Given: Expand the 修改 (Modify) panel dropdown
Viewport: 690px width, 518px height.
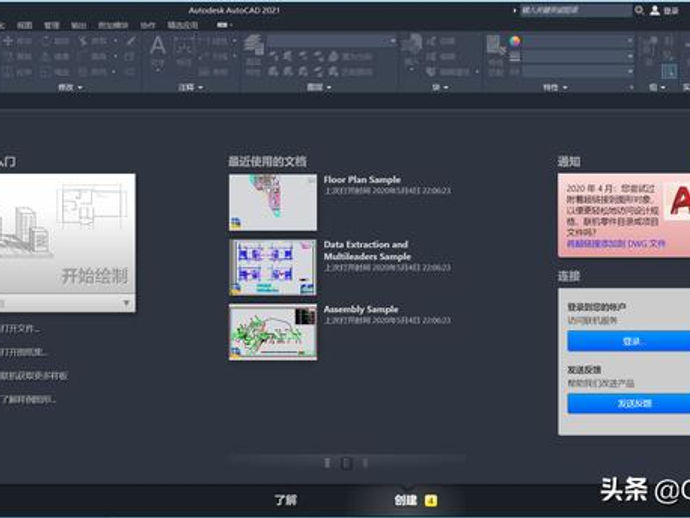Looking at the screenshot, I should (x=70, y=87).
